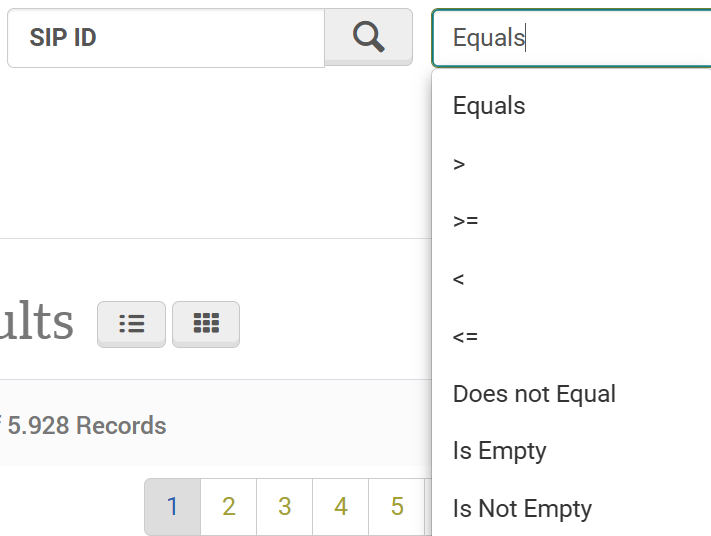Click the Results heading text

pos(37,322)
